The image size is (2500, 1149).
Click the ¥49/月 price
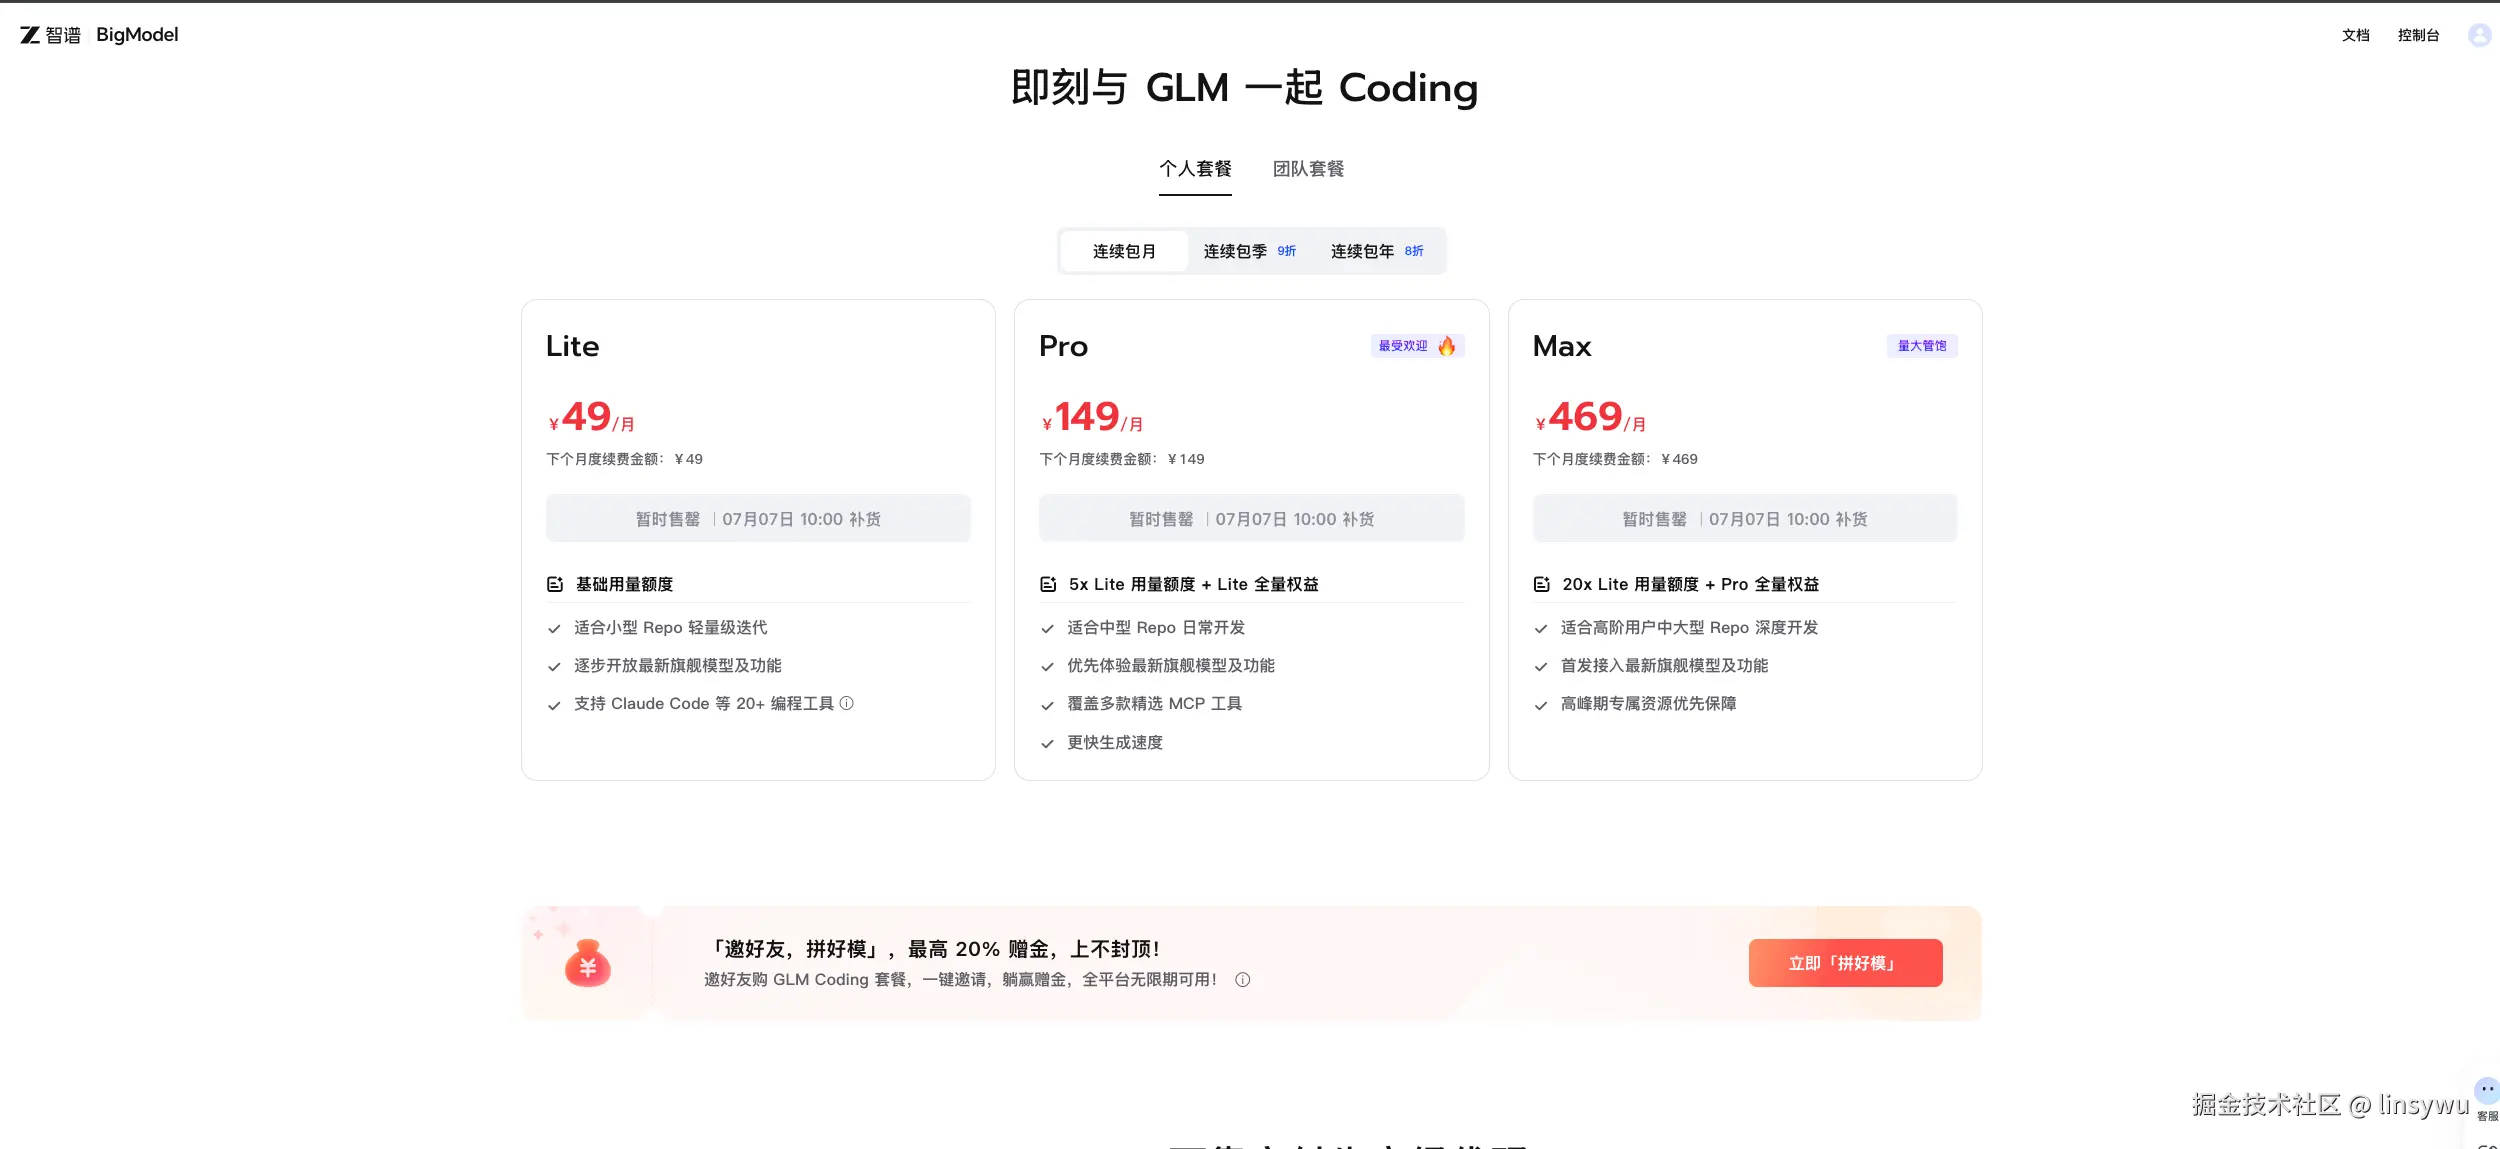pyautogui.click(x=591, y=417)
